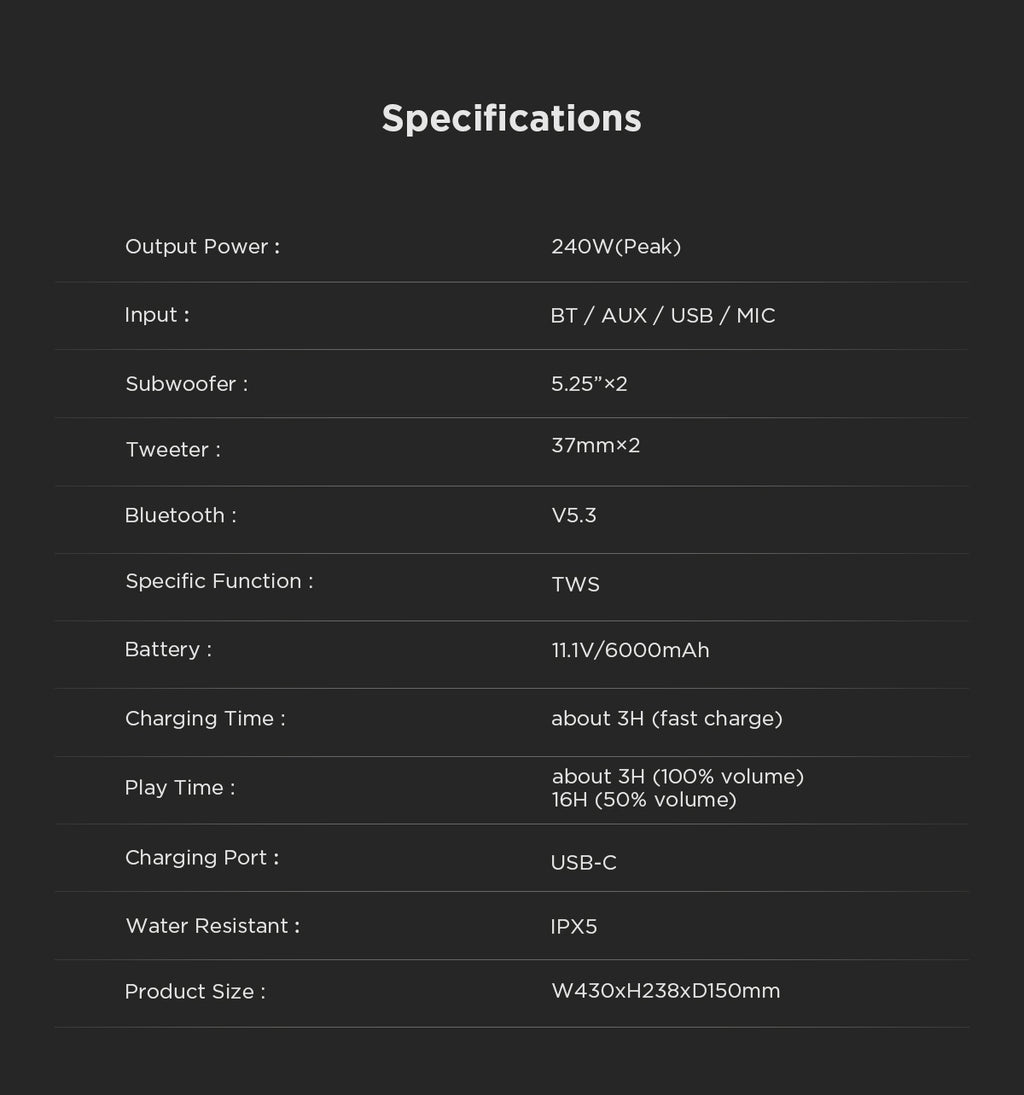Click the Input label

tap(157, 315)
